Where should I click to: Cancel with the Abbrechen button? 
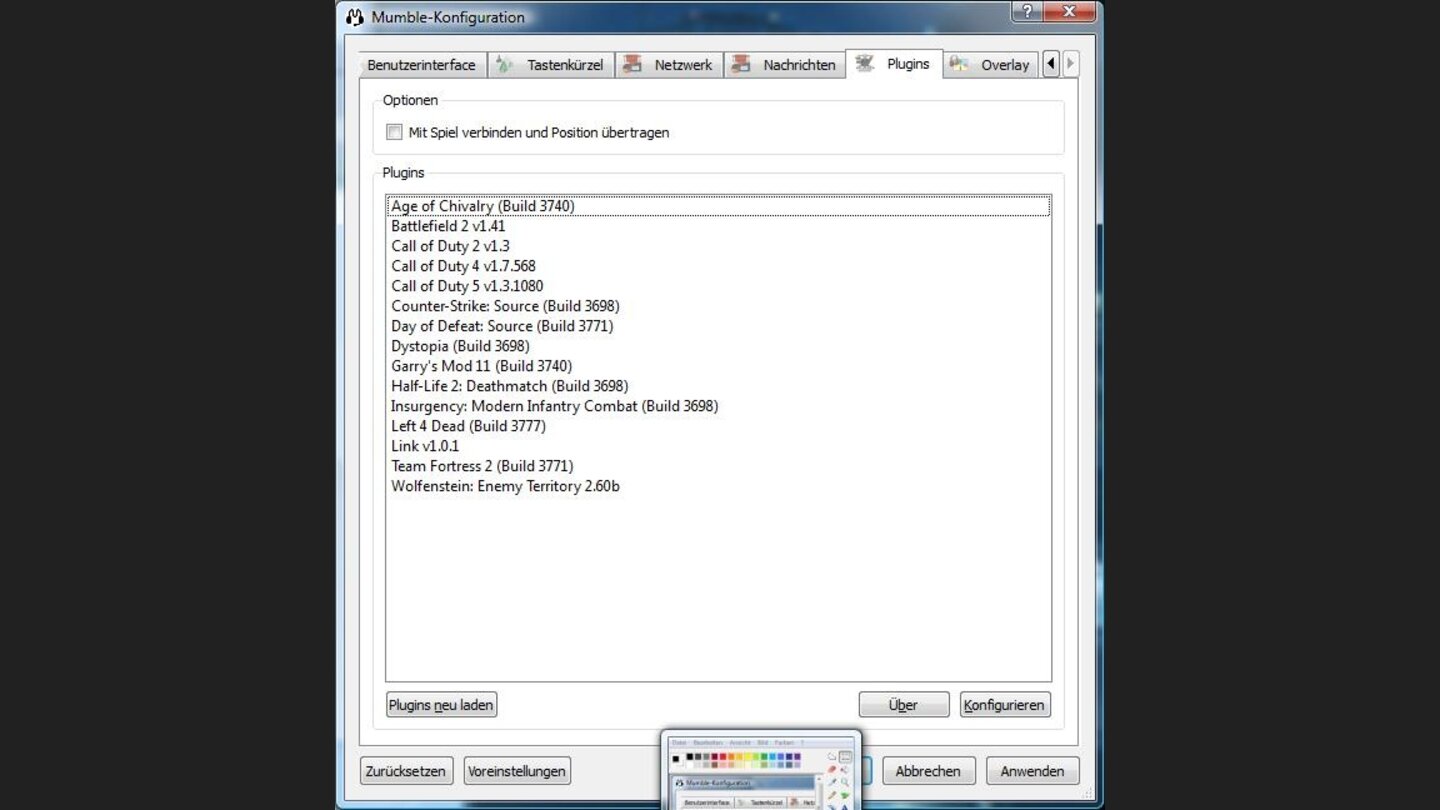click(x=928, y=771)
